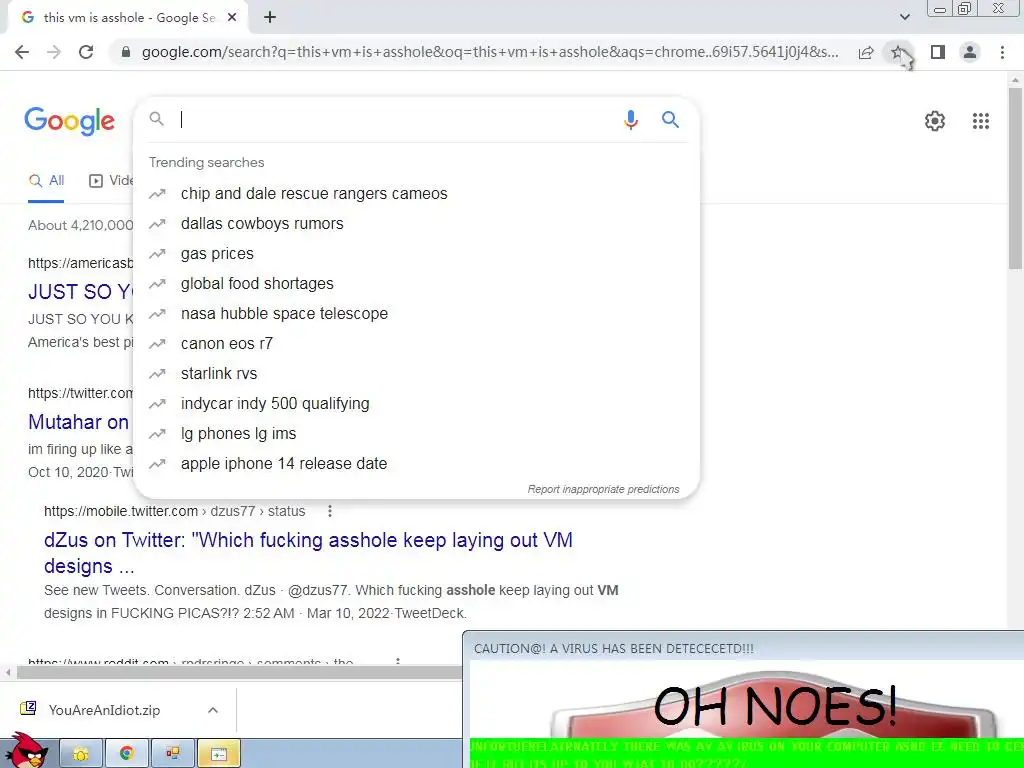Open Chrome's three-dot menu
The height and width of the screenshot is (768, 1024).
pos(1002,52)
